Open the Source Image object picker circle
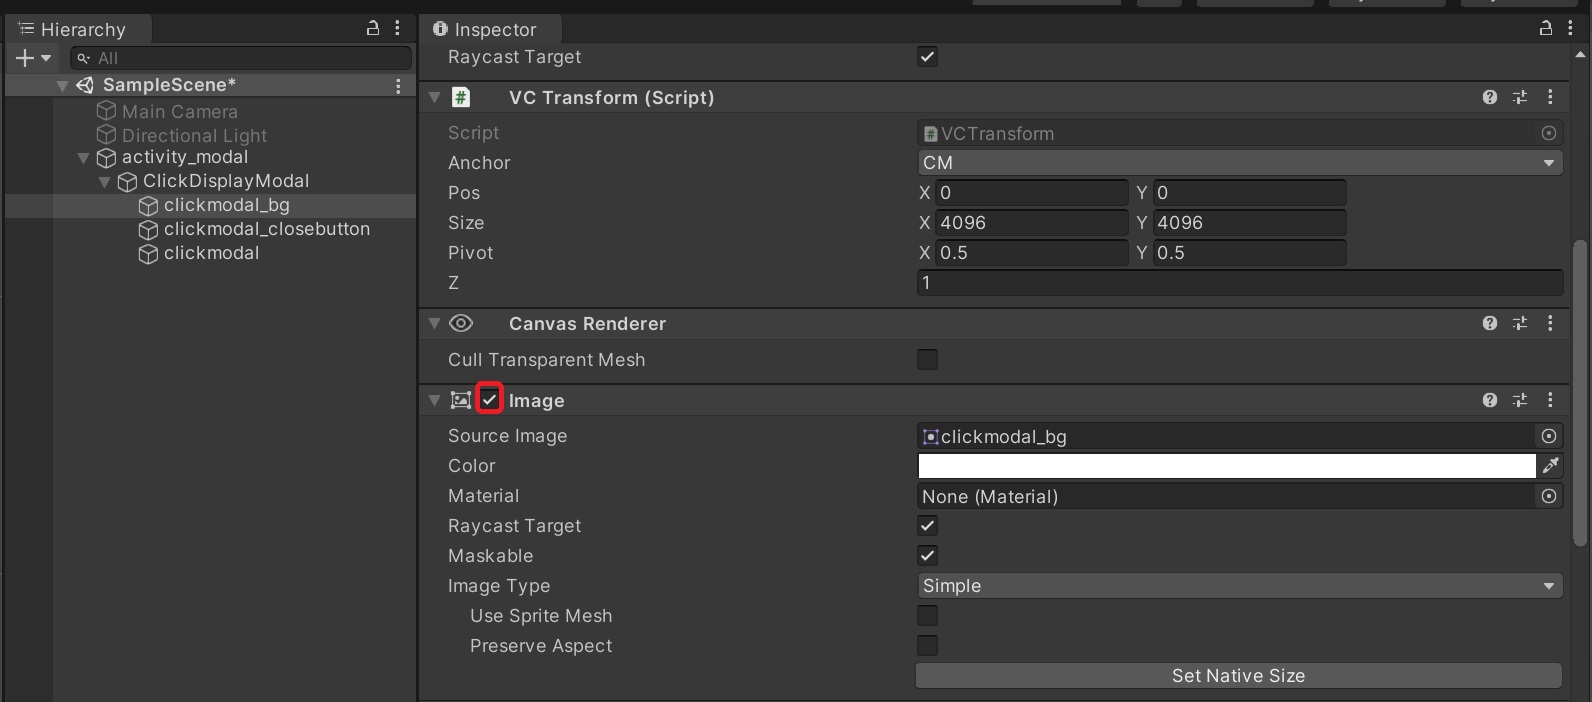Image resolution: width=1592 pixels, height=702 pixels. (1548, 436)
